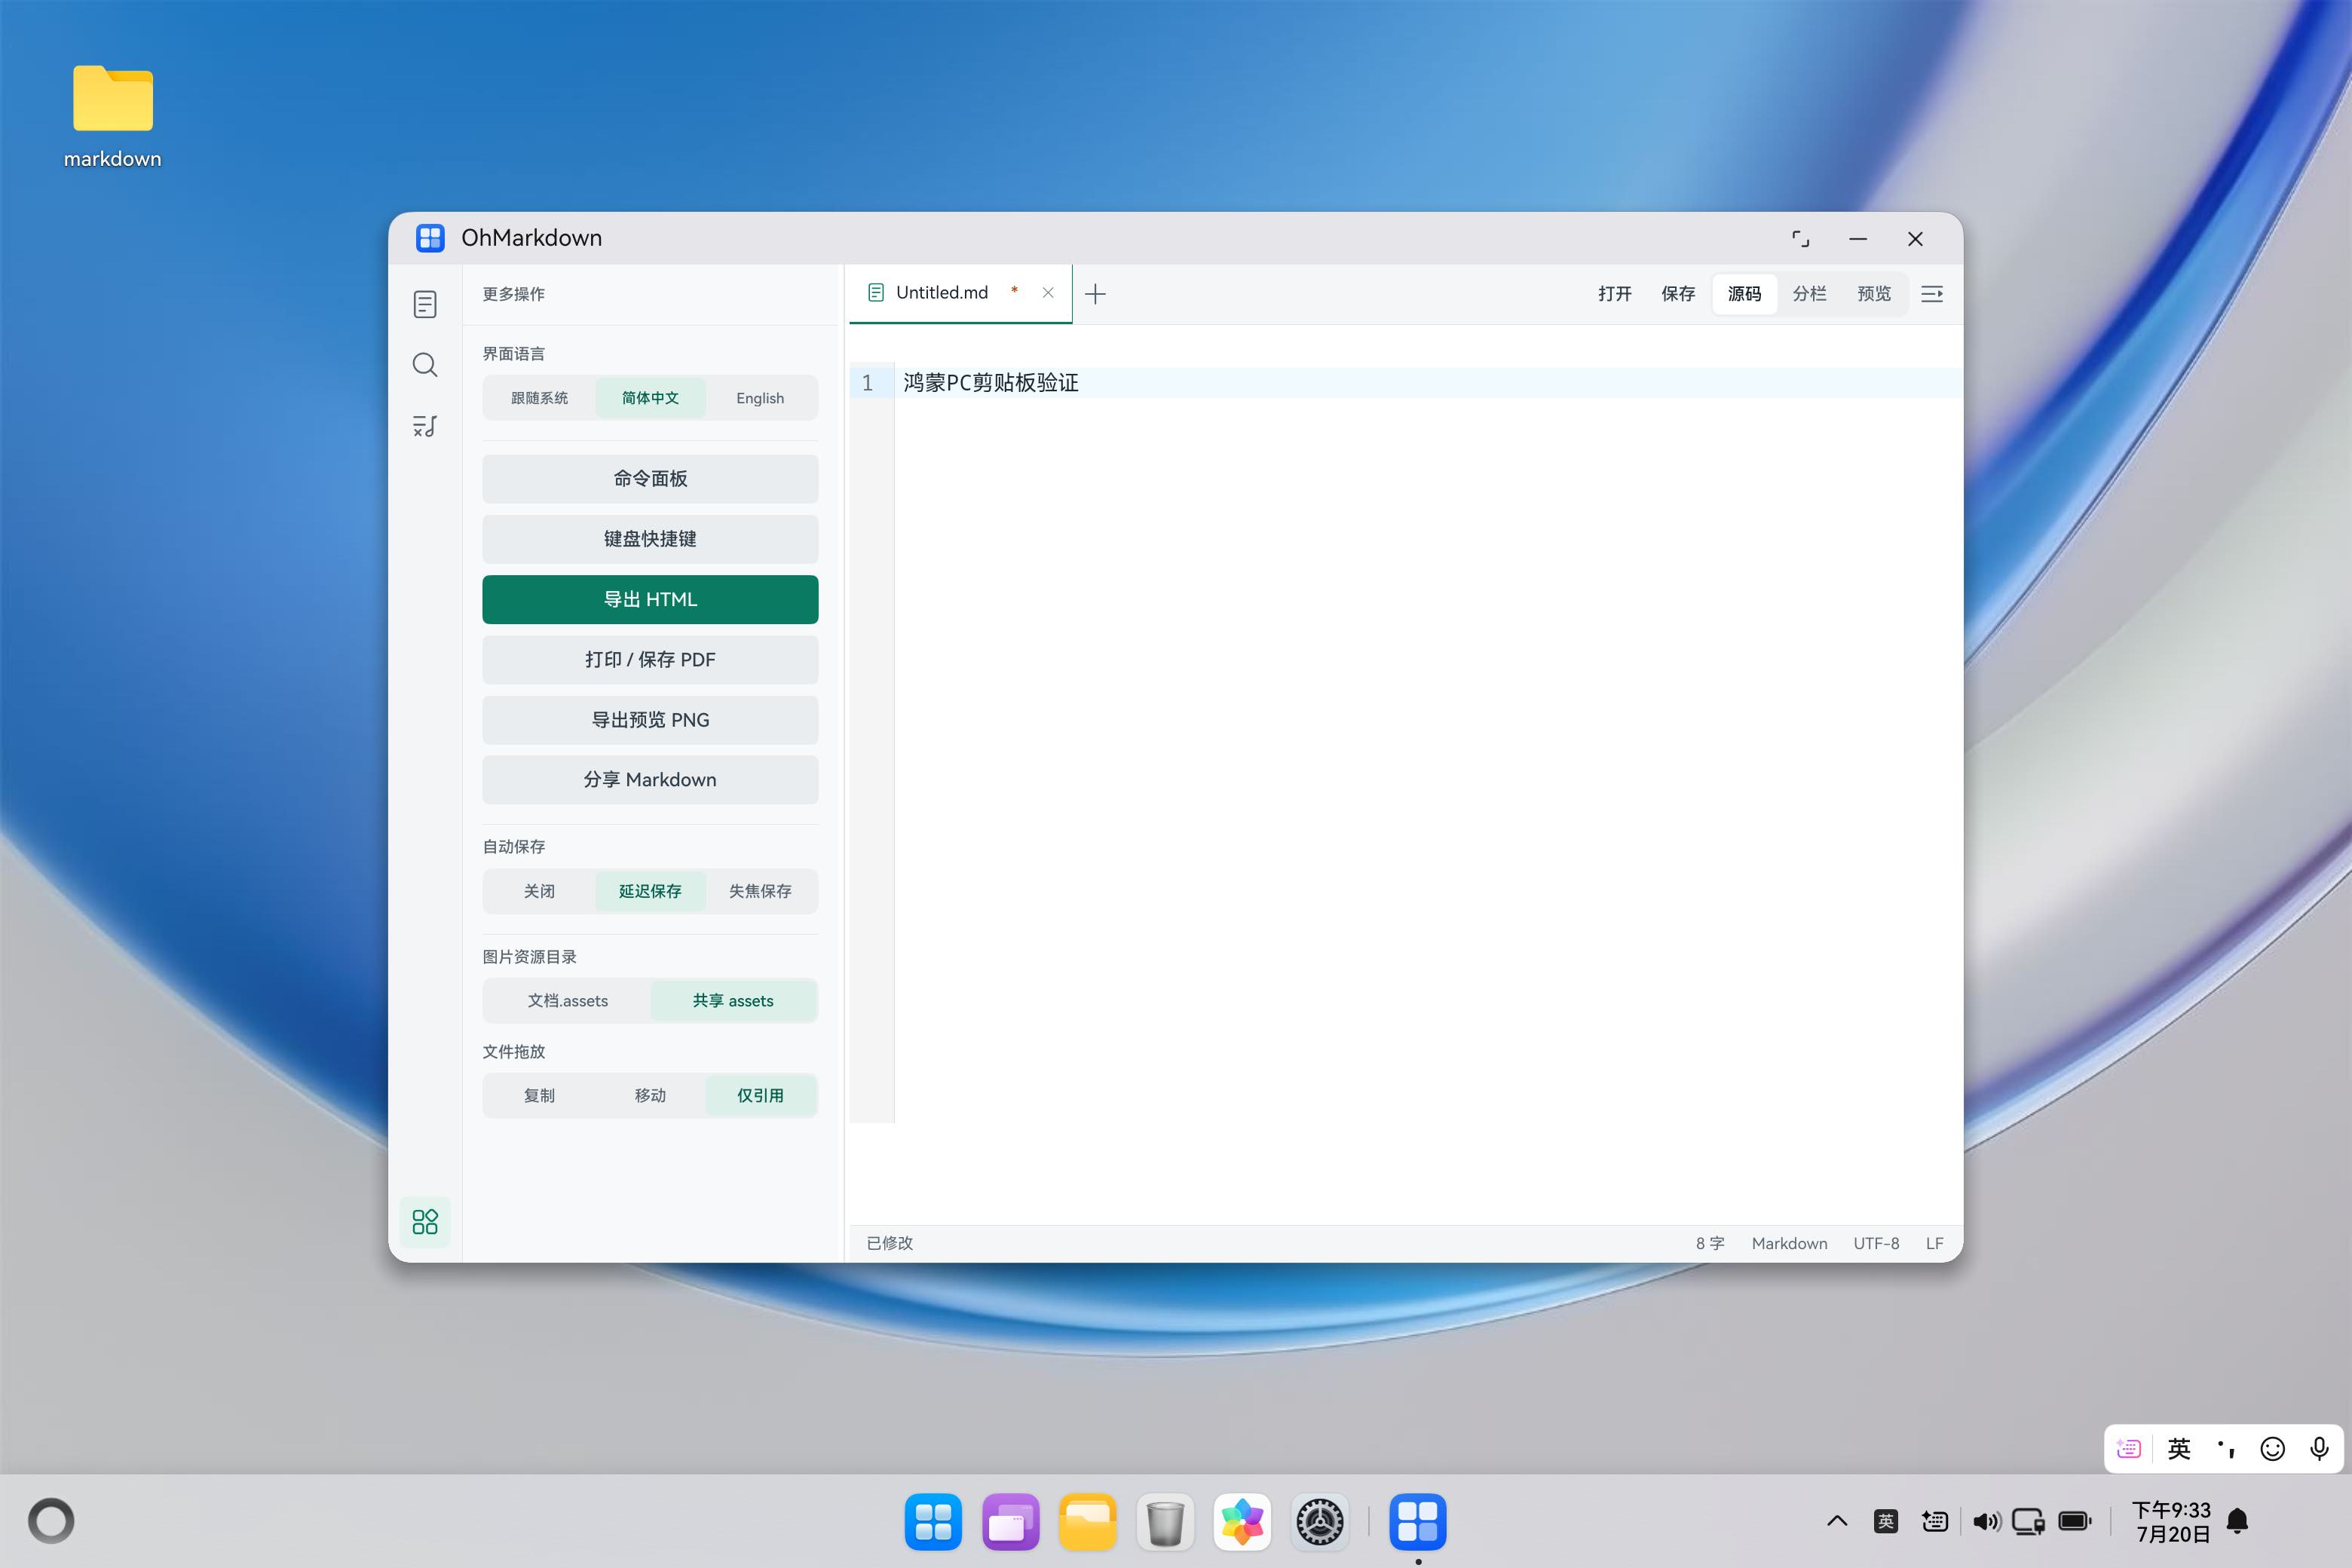Image resolution: width=2352 pixels, height=1568 pixels.
Task: Choose 文档.assets image directory
Action: tap(567, 1001)
